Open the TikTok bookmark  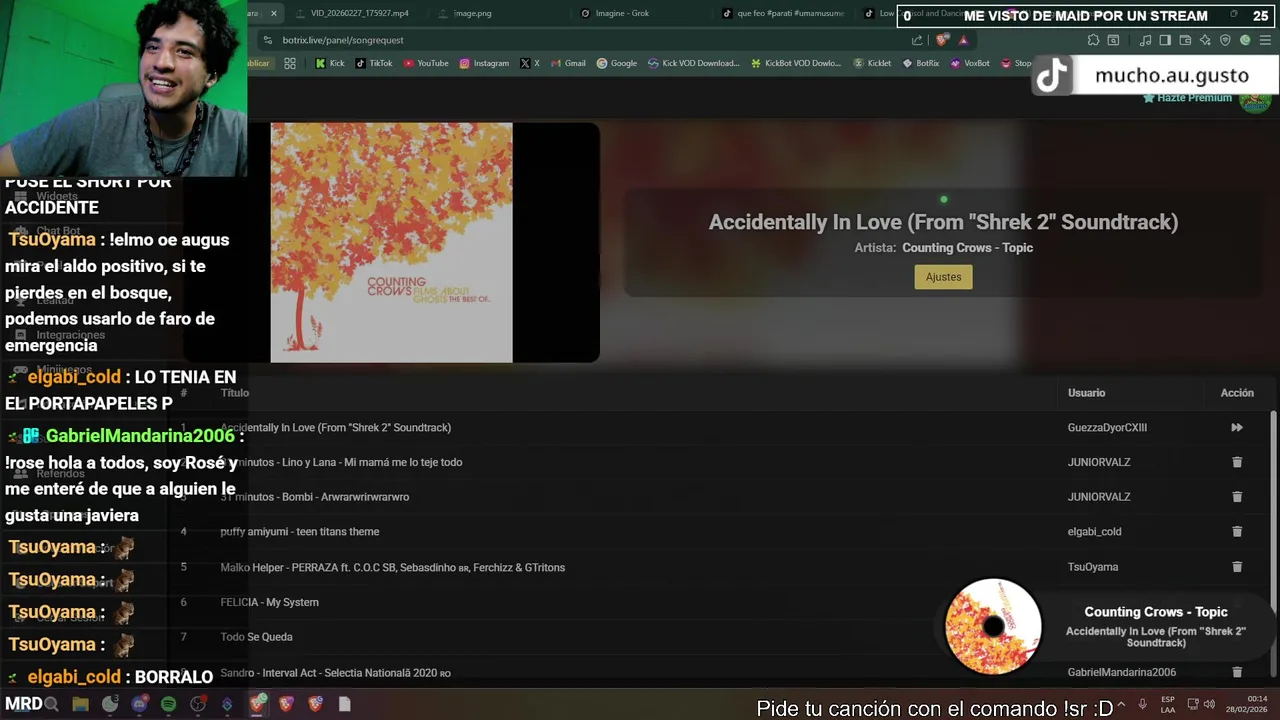point(374,63)
